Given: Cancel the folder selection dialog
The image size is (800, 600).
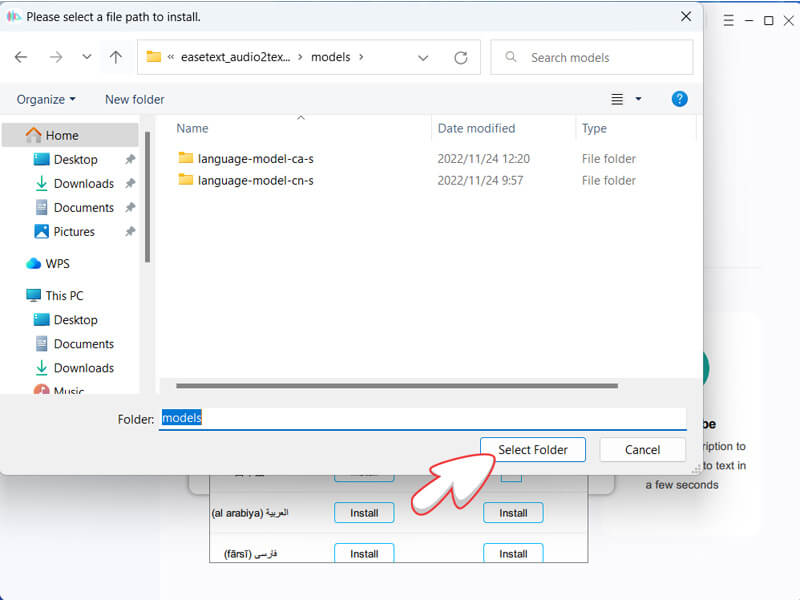Looking at the screenshot, I should pos(642,450).
